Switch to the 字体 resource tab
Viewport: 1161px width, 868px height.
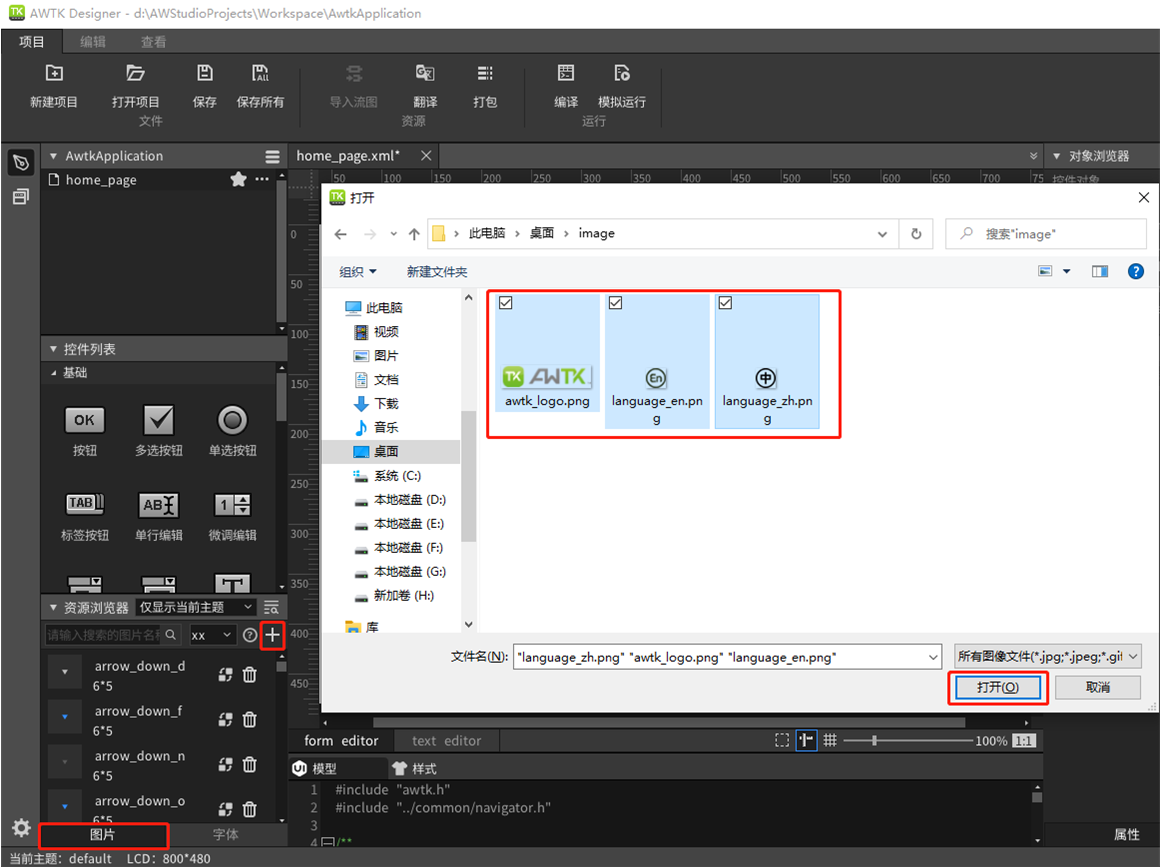pos(226,835)
